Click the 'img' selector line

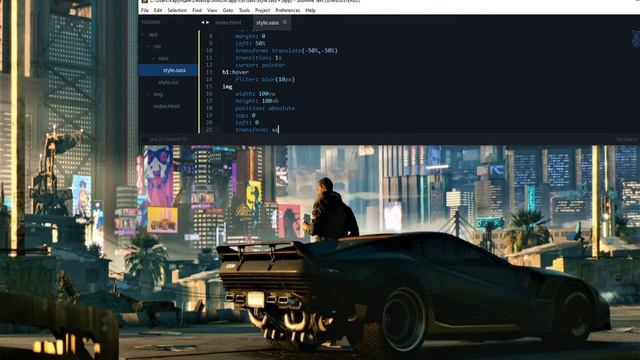pyautogui.click(x=227, y=87)
